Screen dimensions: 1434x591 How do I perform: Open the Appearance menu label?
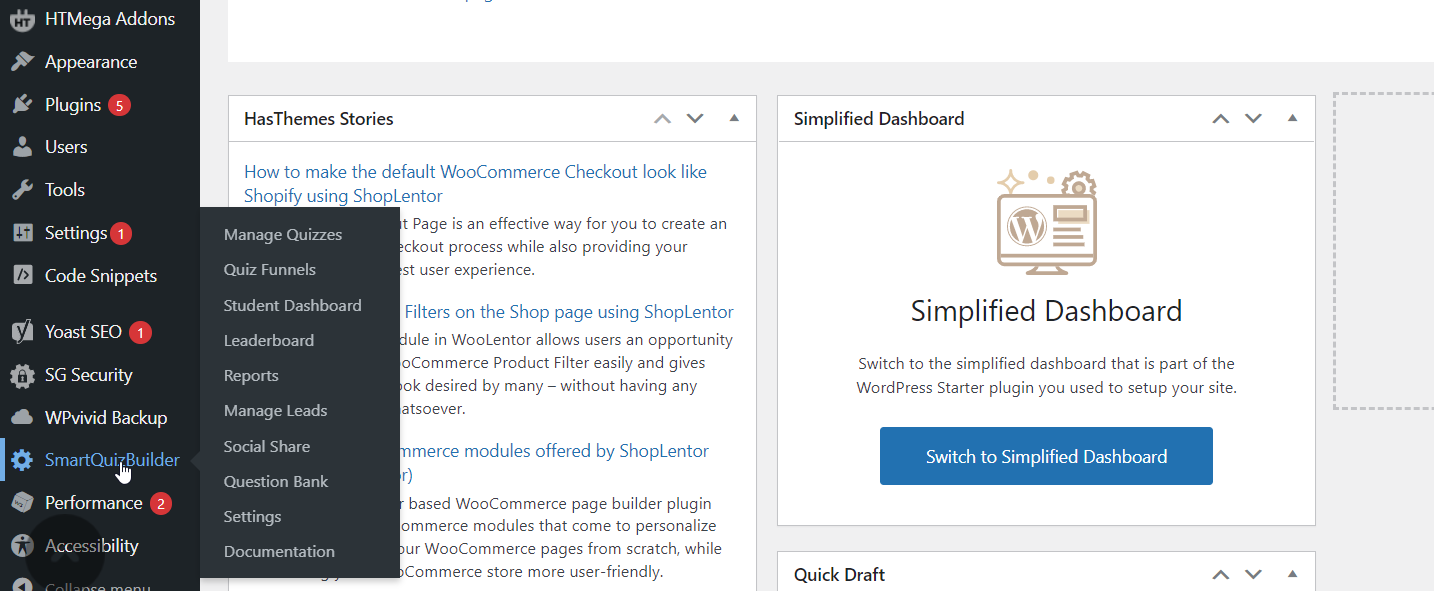click(91, 62)
